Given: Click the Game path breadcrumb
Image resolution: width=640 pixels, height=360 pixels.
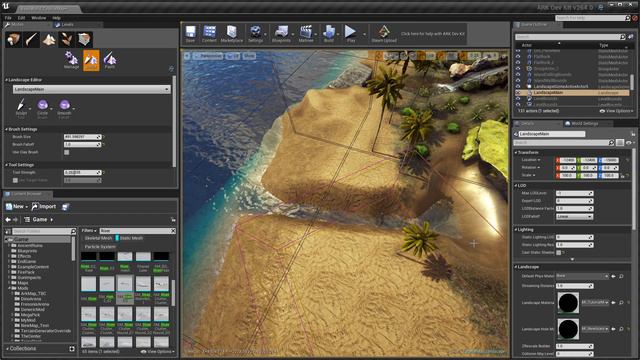Looking at the screenshot, I should coord(40,220).
